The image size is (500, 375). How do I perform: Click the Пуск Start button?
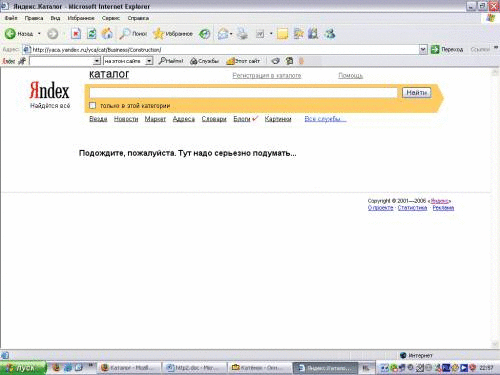(x=23, y=368)
